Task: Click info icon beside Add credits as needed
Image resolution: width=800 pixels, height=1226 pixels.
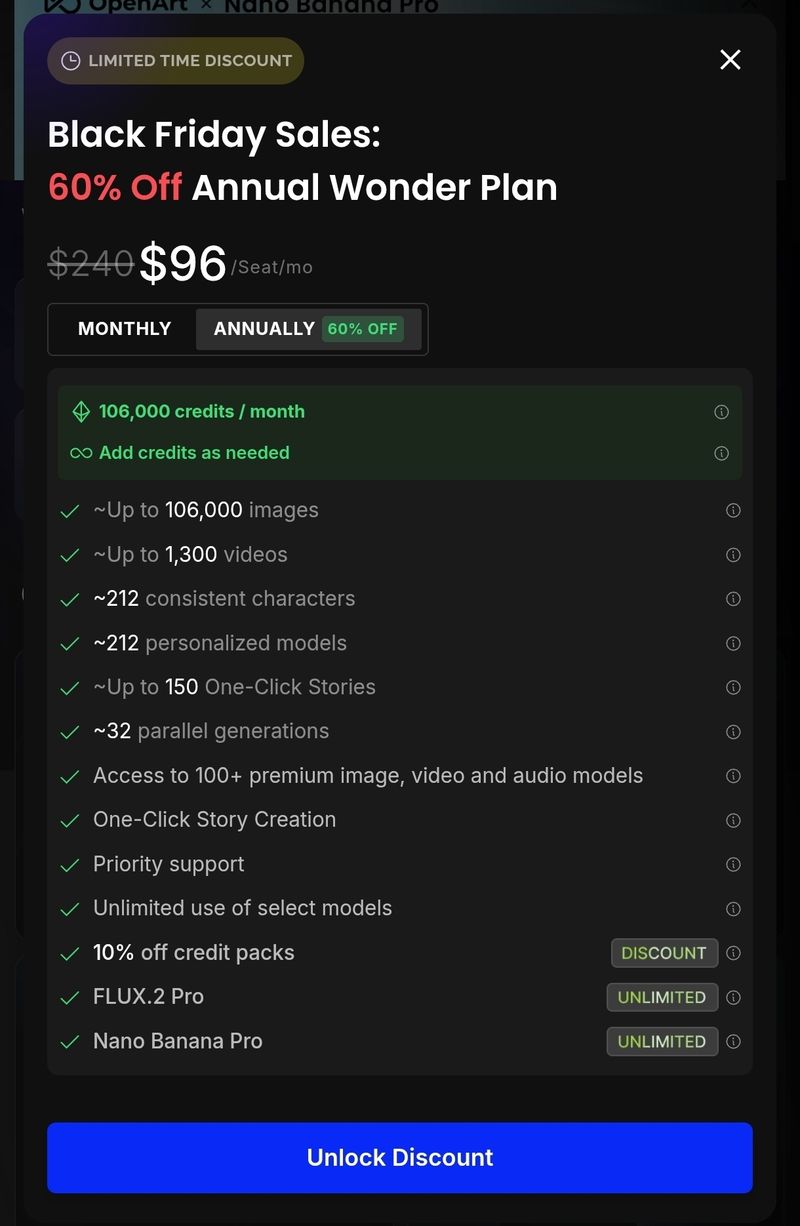Action: (721, 453)
